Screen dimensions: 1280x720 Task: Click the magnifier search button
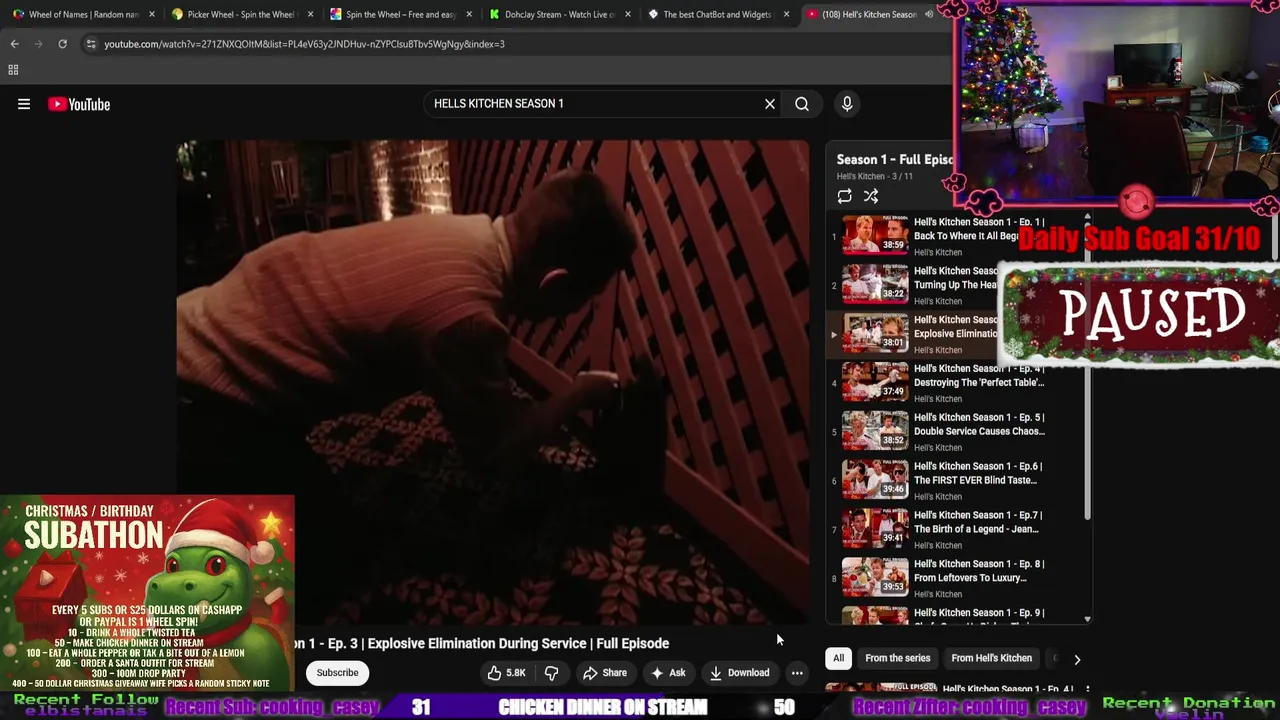pyautogui.click(x=802, y=104)
